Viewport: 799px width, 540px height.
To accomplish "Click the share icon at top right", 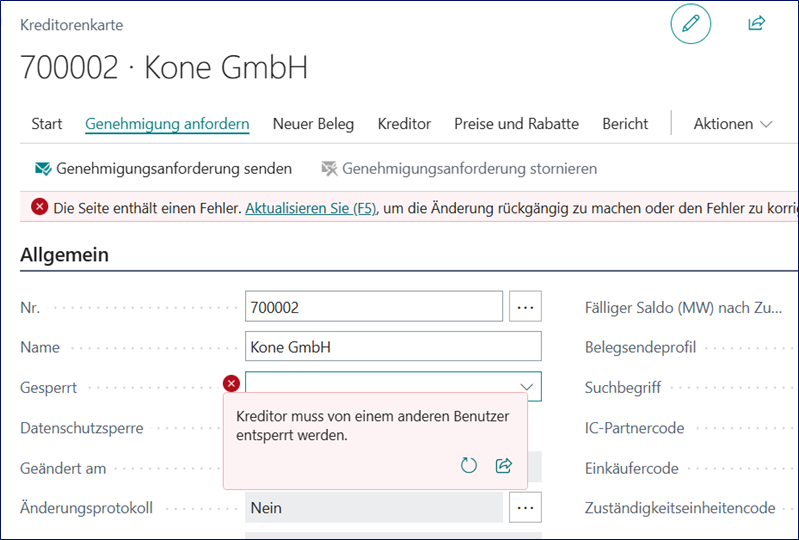I will pos(756,24).
